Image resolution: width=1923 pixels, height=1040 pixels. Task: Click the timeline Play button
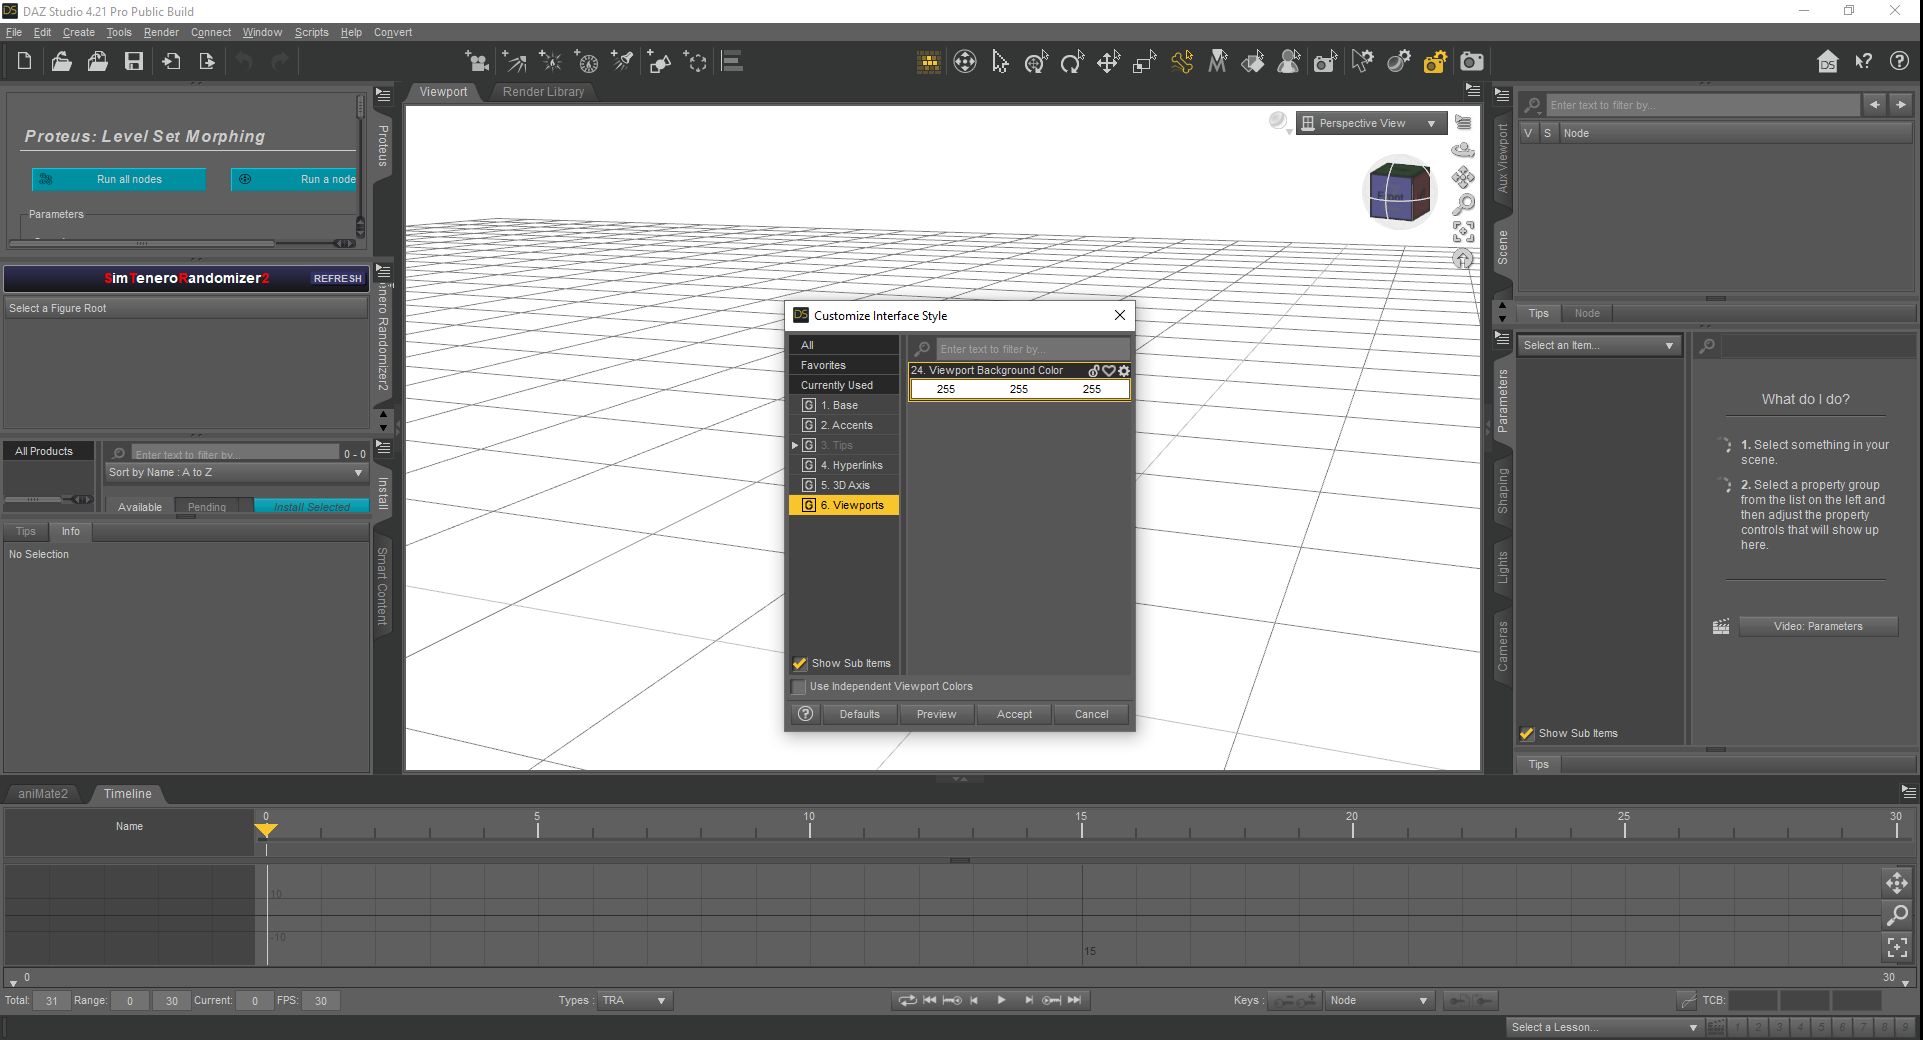tap(1001, 1000)
